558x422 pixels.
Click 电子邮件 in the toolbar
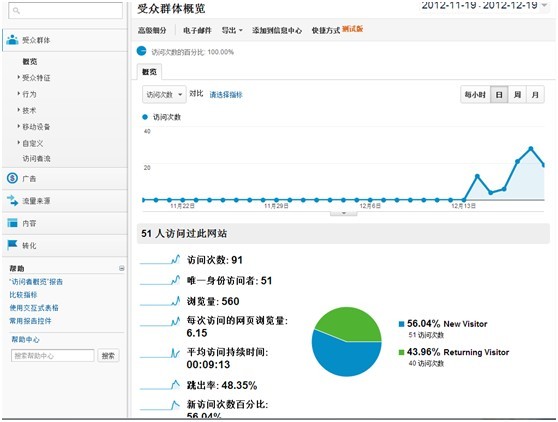[198, 31]
